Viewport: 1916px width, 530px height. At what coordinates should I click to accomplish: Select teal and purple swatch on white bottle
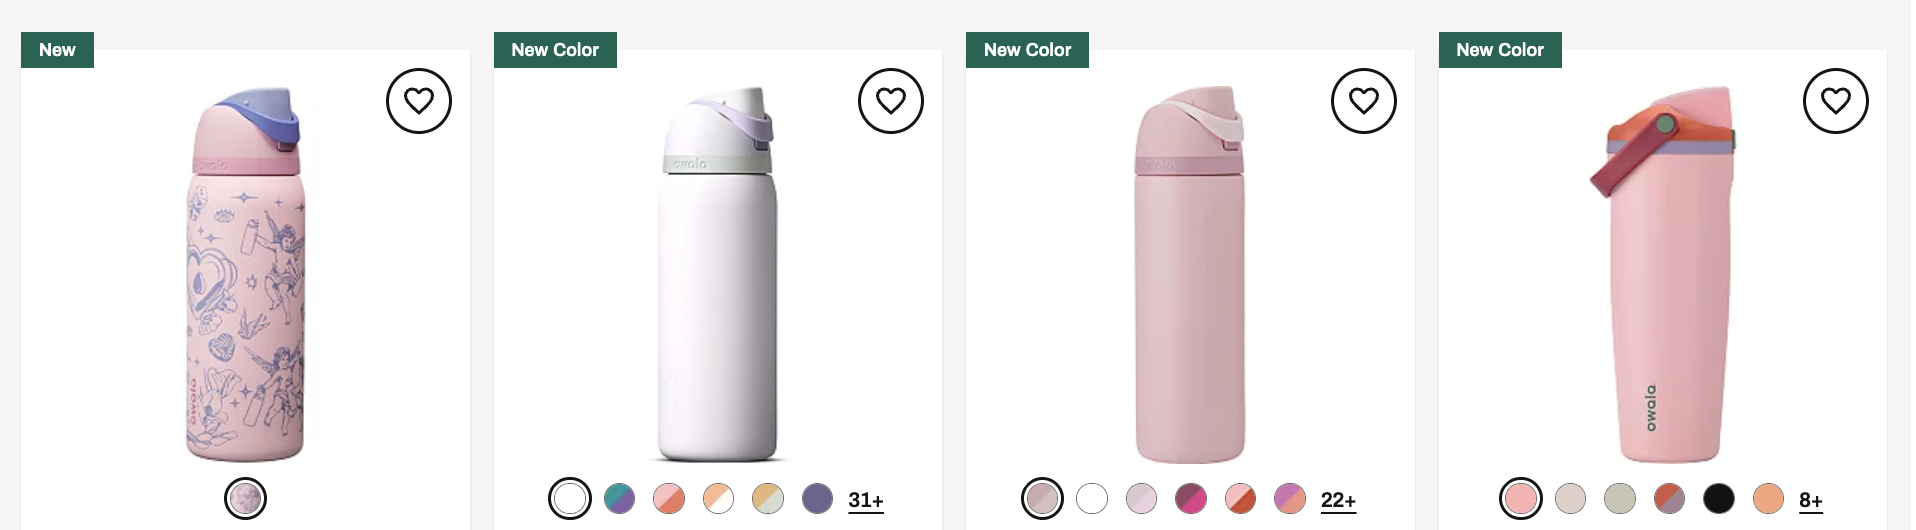(x=620, y=498)
